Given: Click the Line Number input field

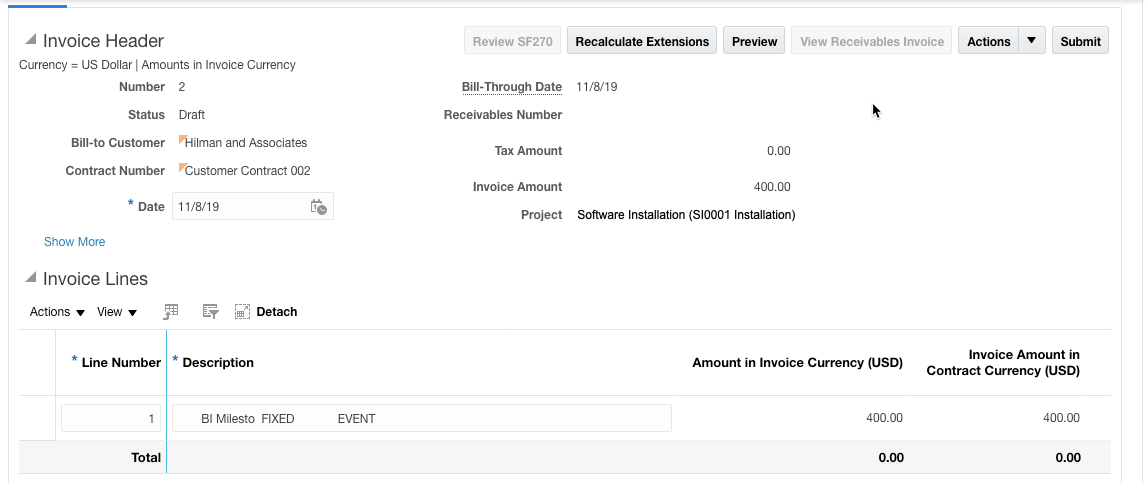Looking at the screenshot, I should coord(110,418).
